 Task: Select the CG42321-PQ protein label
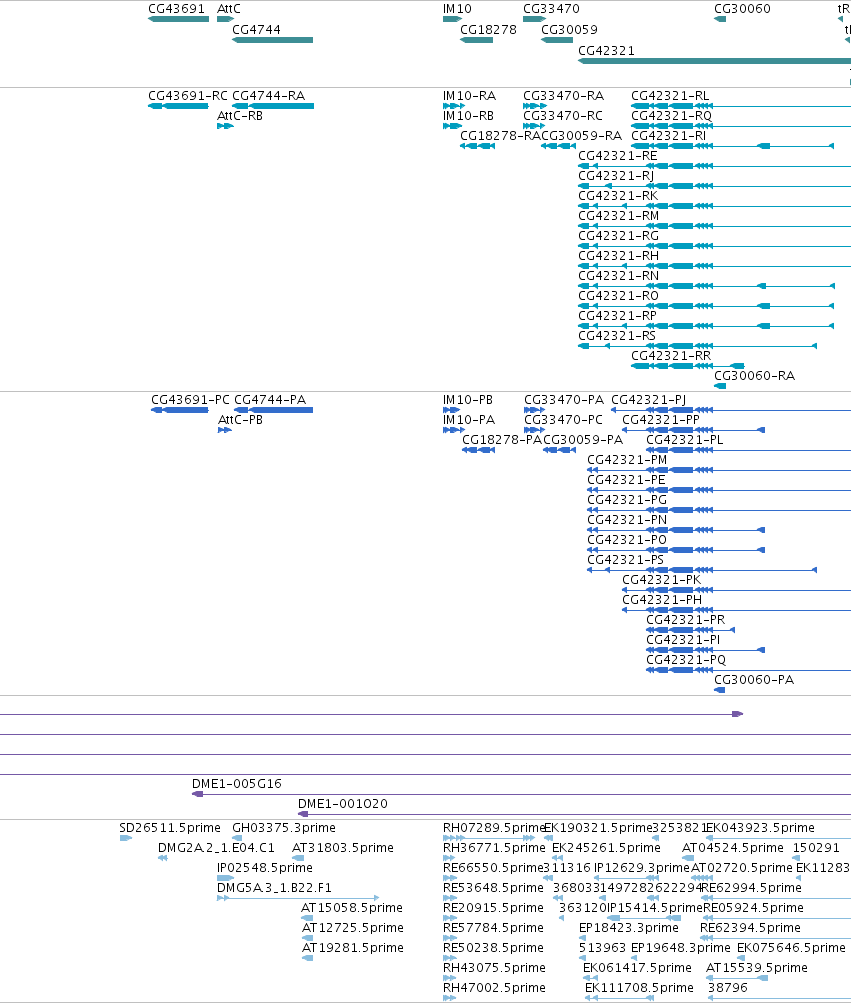point(686,660)
